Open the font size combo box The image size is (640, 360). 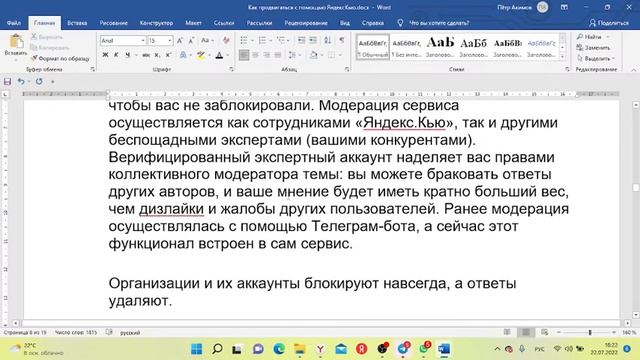click(x=160, y=40)
